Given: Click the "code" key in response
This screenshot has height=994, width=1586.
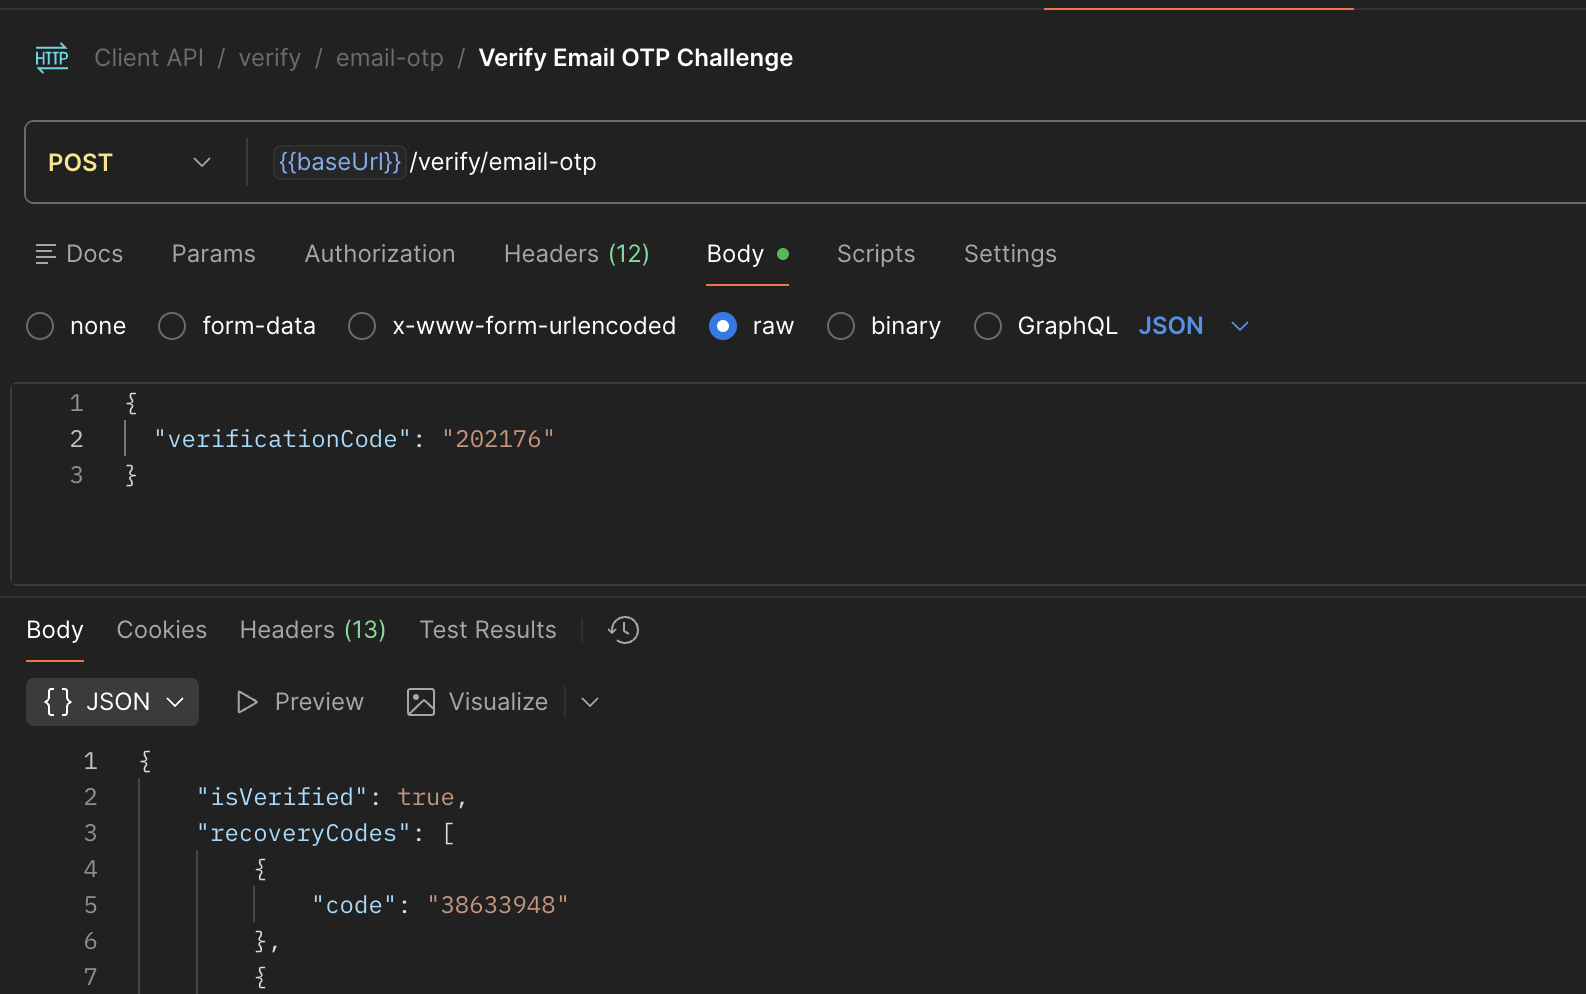Looking at the screenshot, I should (x=355, y=905).
